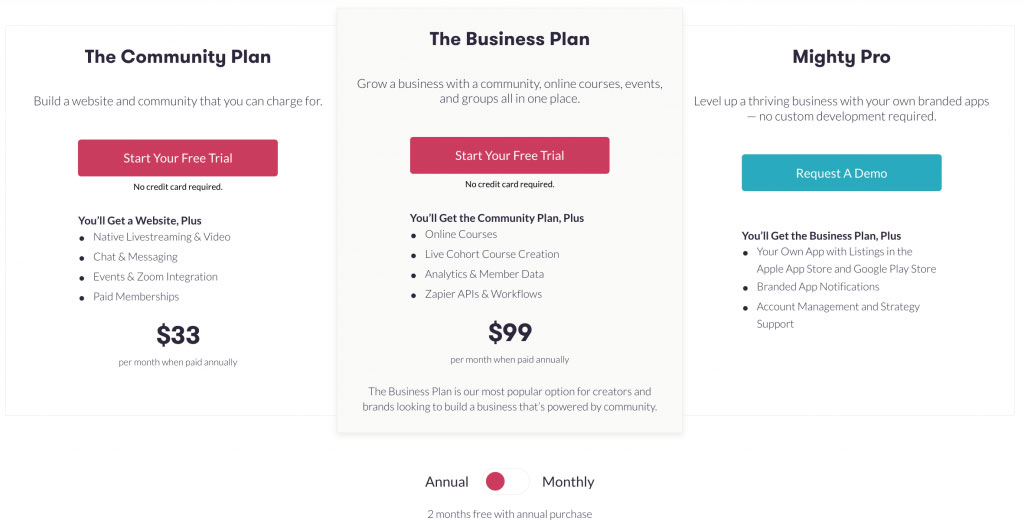Image resolution: width=1024 pixels, height=527 pixels.
Task: Click the $99 price of Business Plan
Action: (509, 332)
